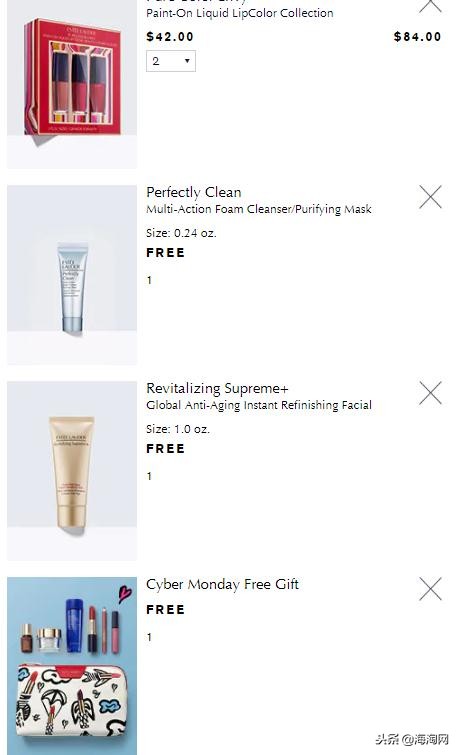Click the $84.00 total price
The width and height of the screenshot is (459, 755).
[x=417, y=37]
